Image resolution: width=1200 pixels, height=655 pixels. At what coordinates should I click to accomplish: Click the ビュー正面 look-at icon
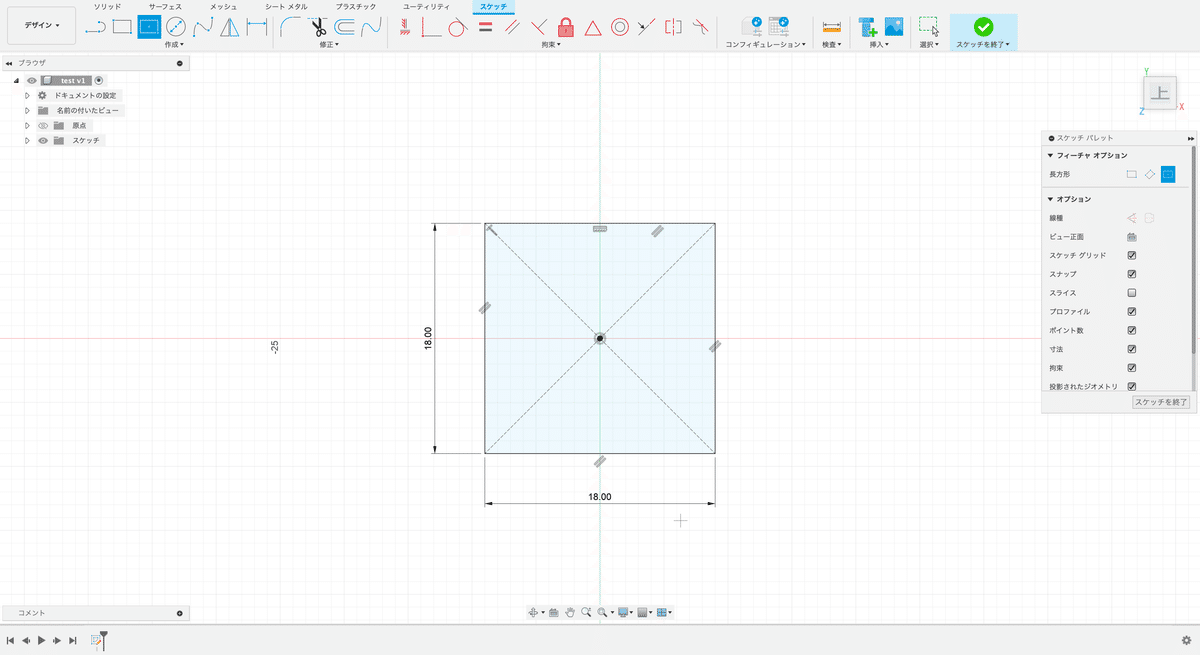[1132, 237]
